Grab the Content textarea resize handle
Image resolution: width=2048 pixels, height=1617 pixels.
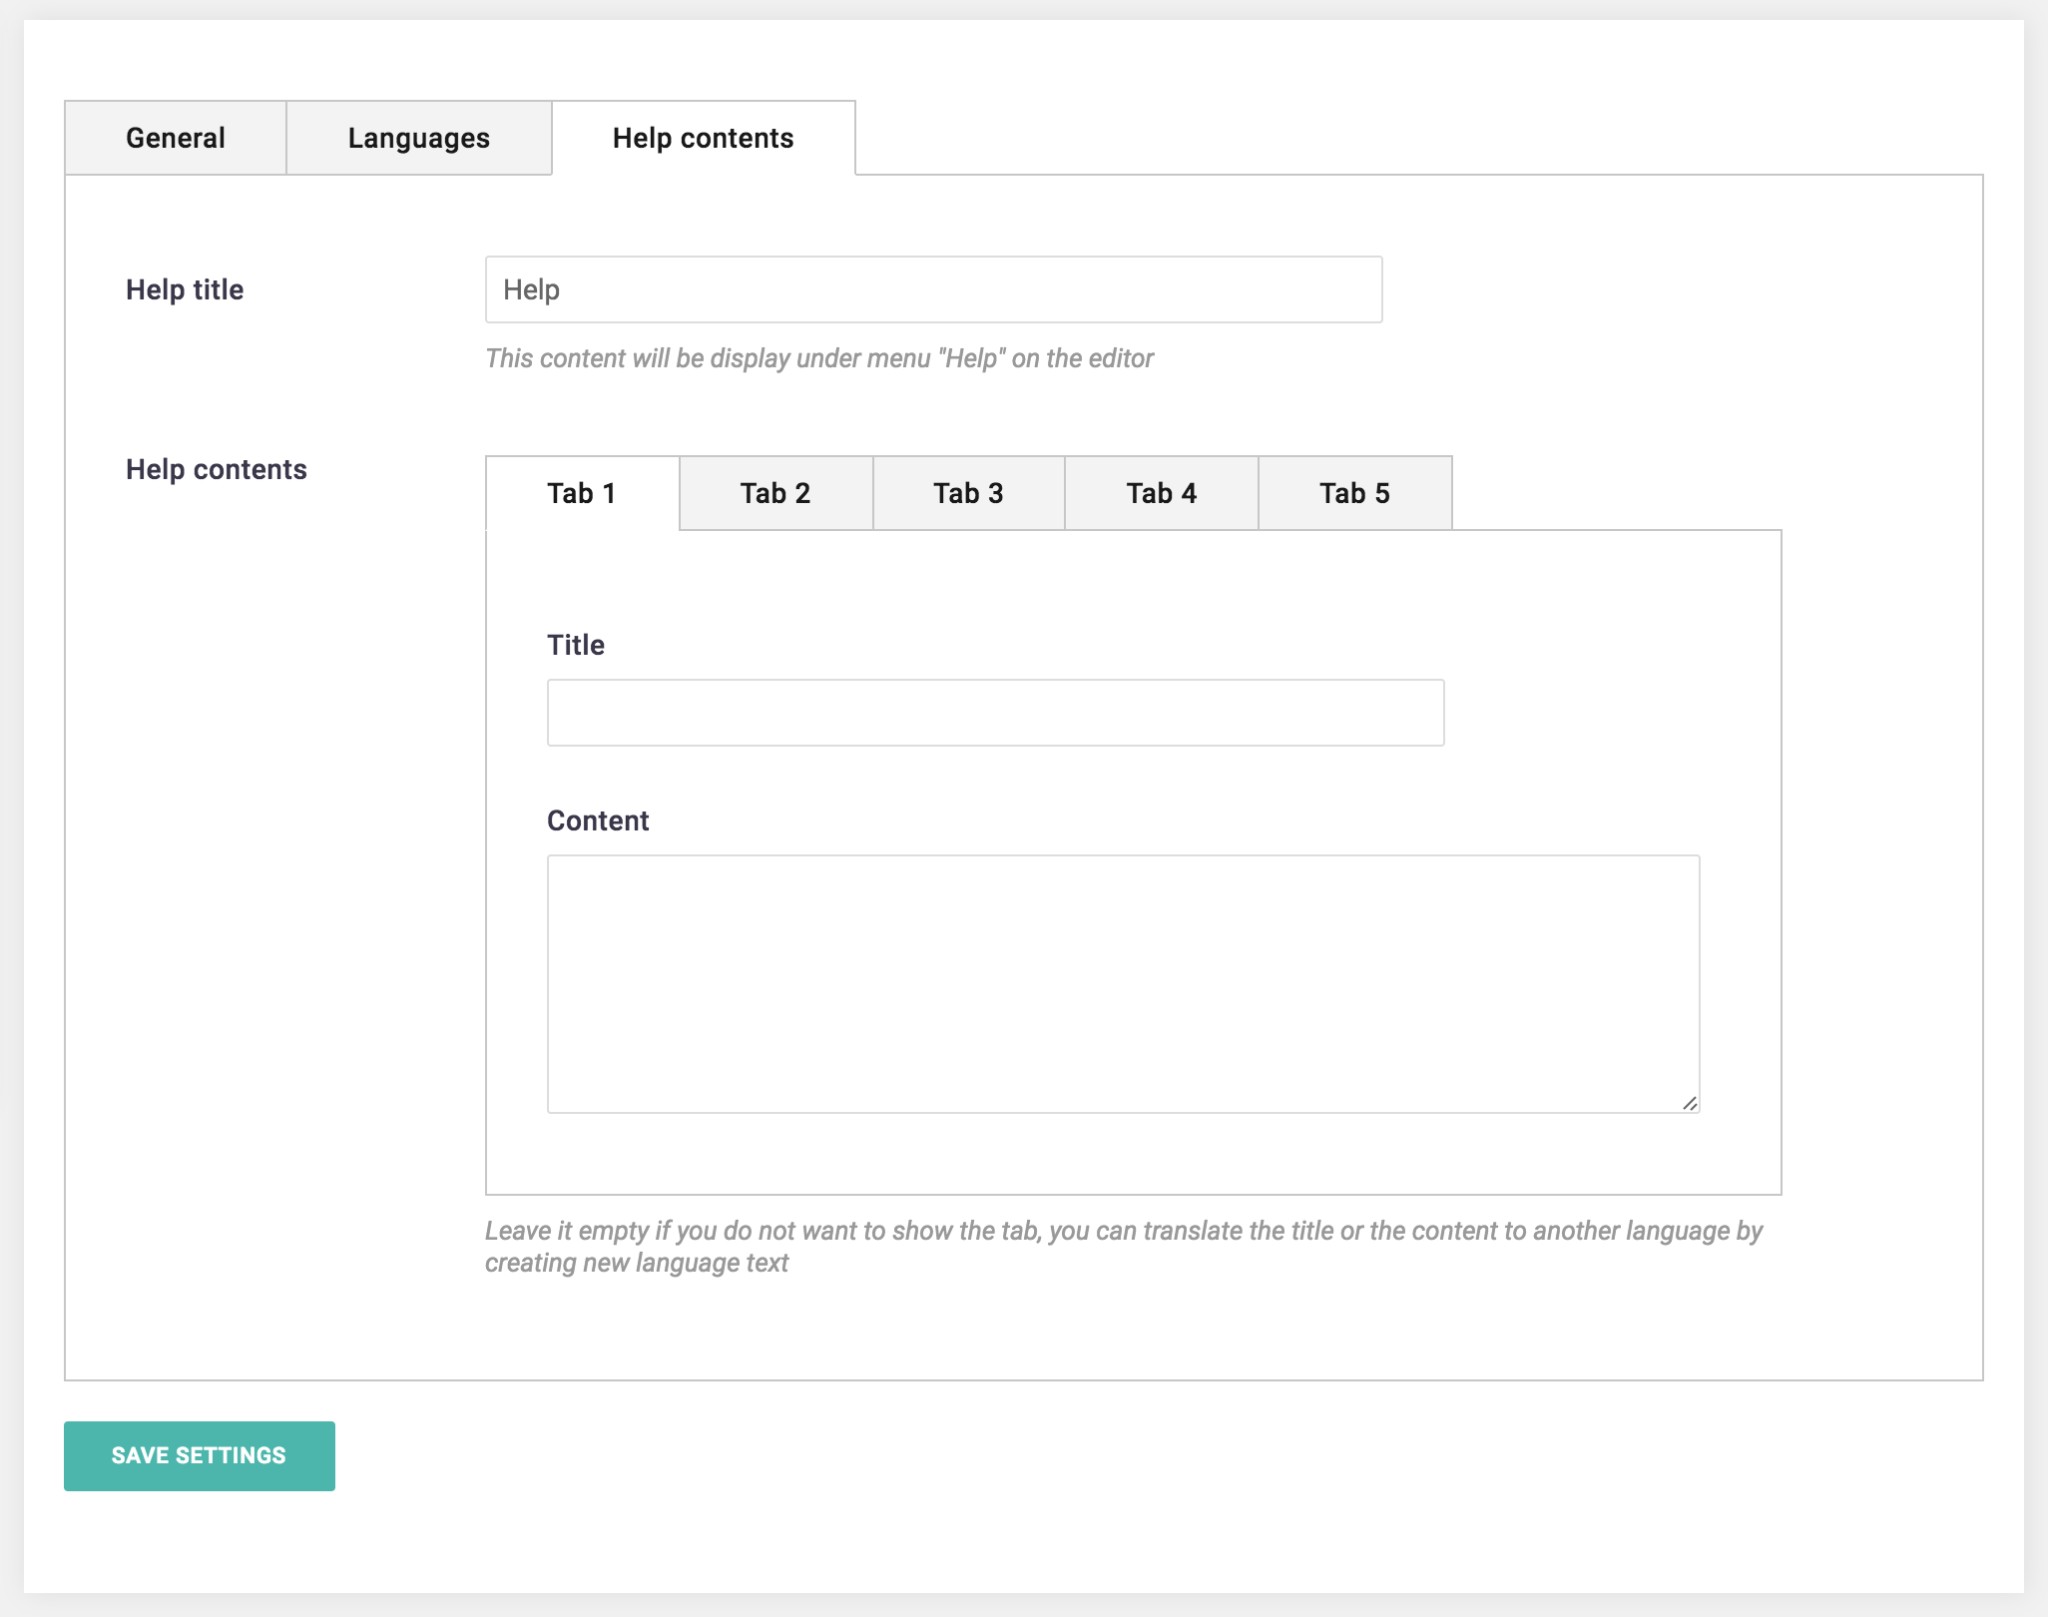click(x=1689, y=1103)
